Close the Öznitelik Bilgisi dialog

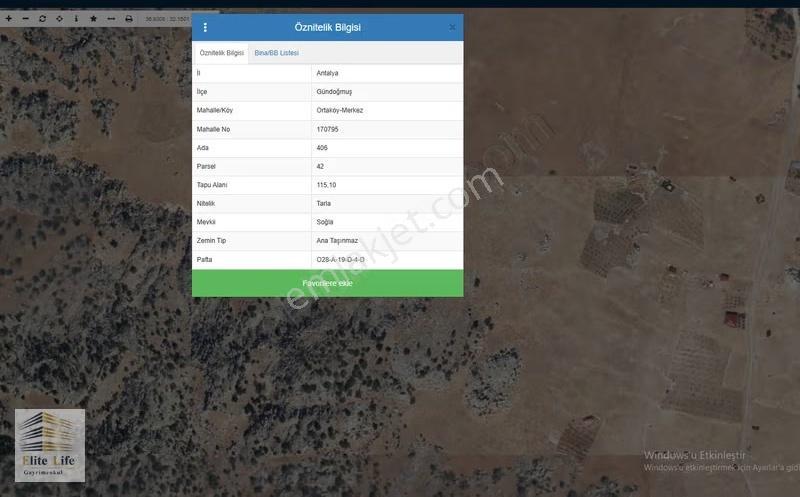click(x=452, y=27)
